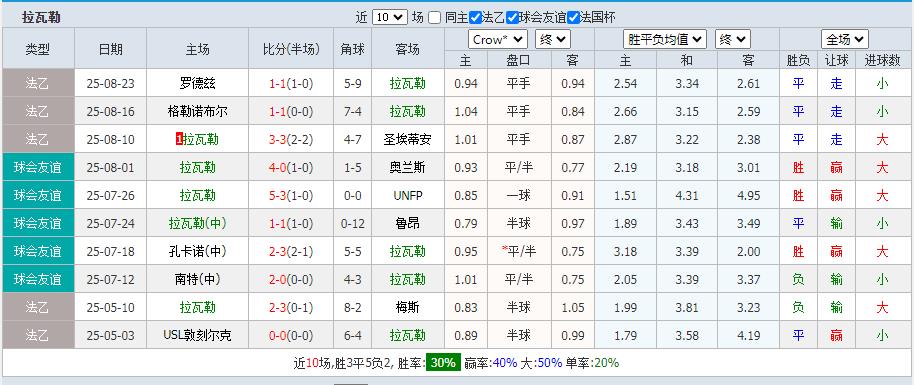The width and height of the screenshot is (914, 385).
Task: Click the date 25-05-10
Action: click(110, 307)
